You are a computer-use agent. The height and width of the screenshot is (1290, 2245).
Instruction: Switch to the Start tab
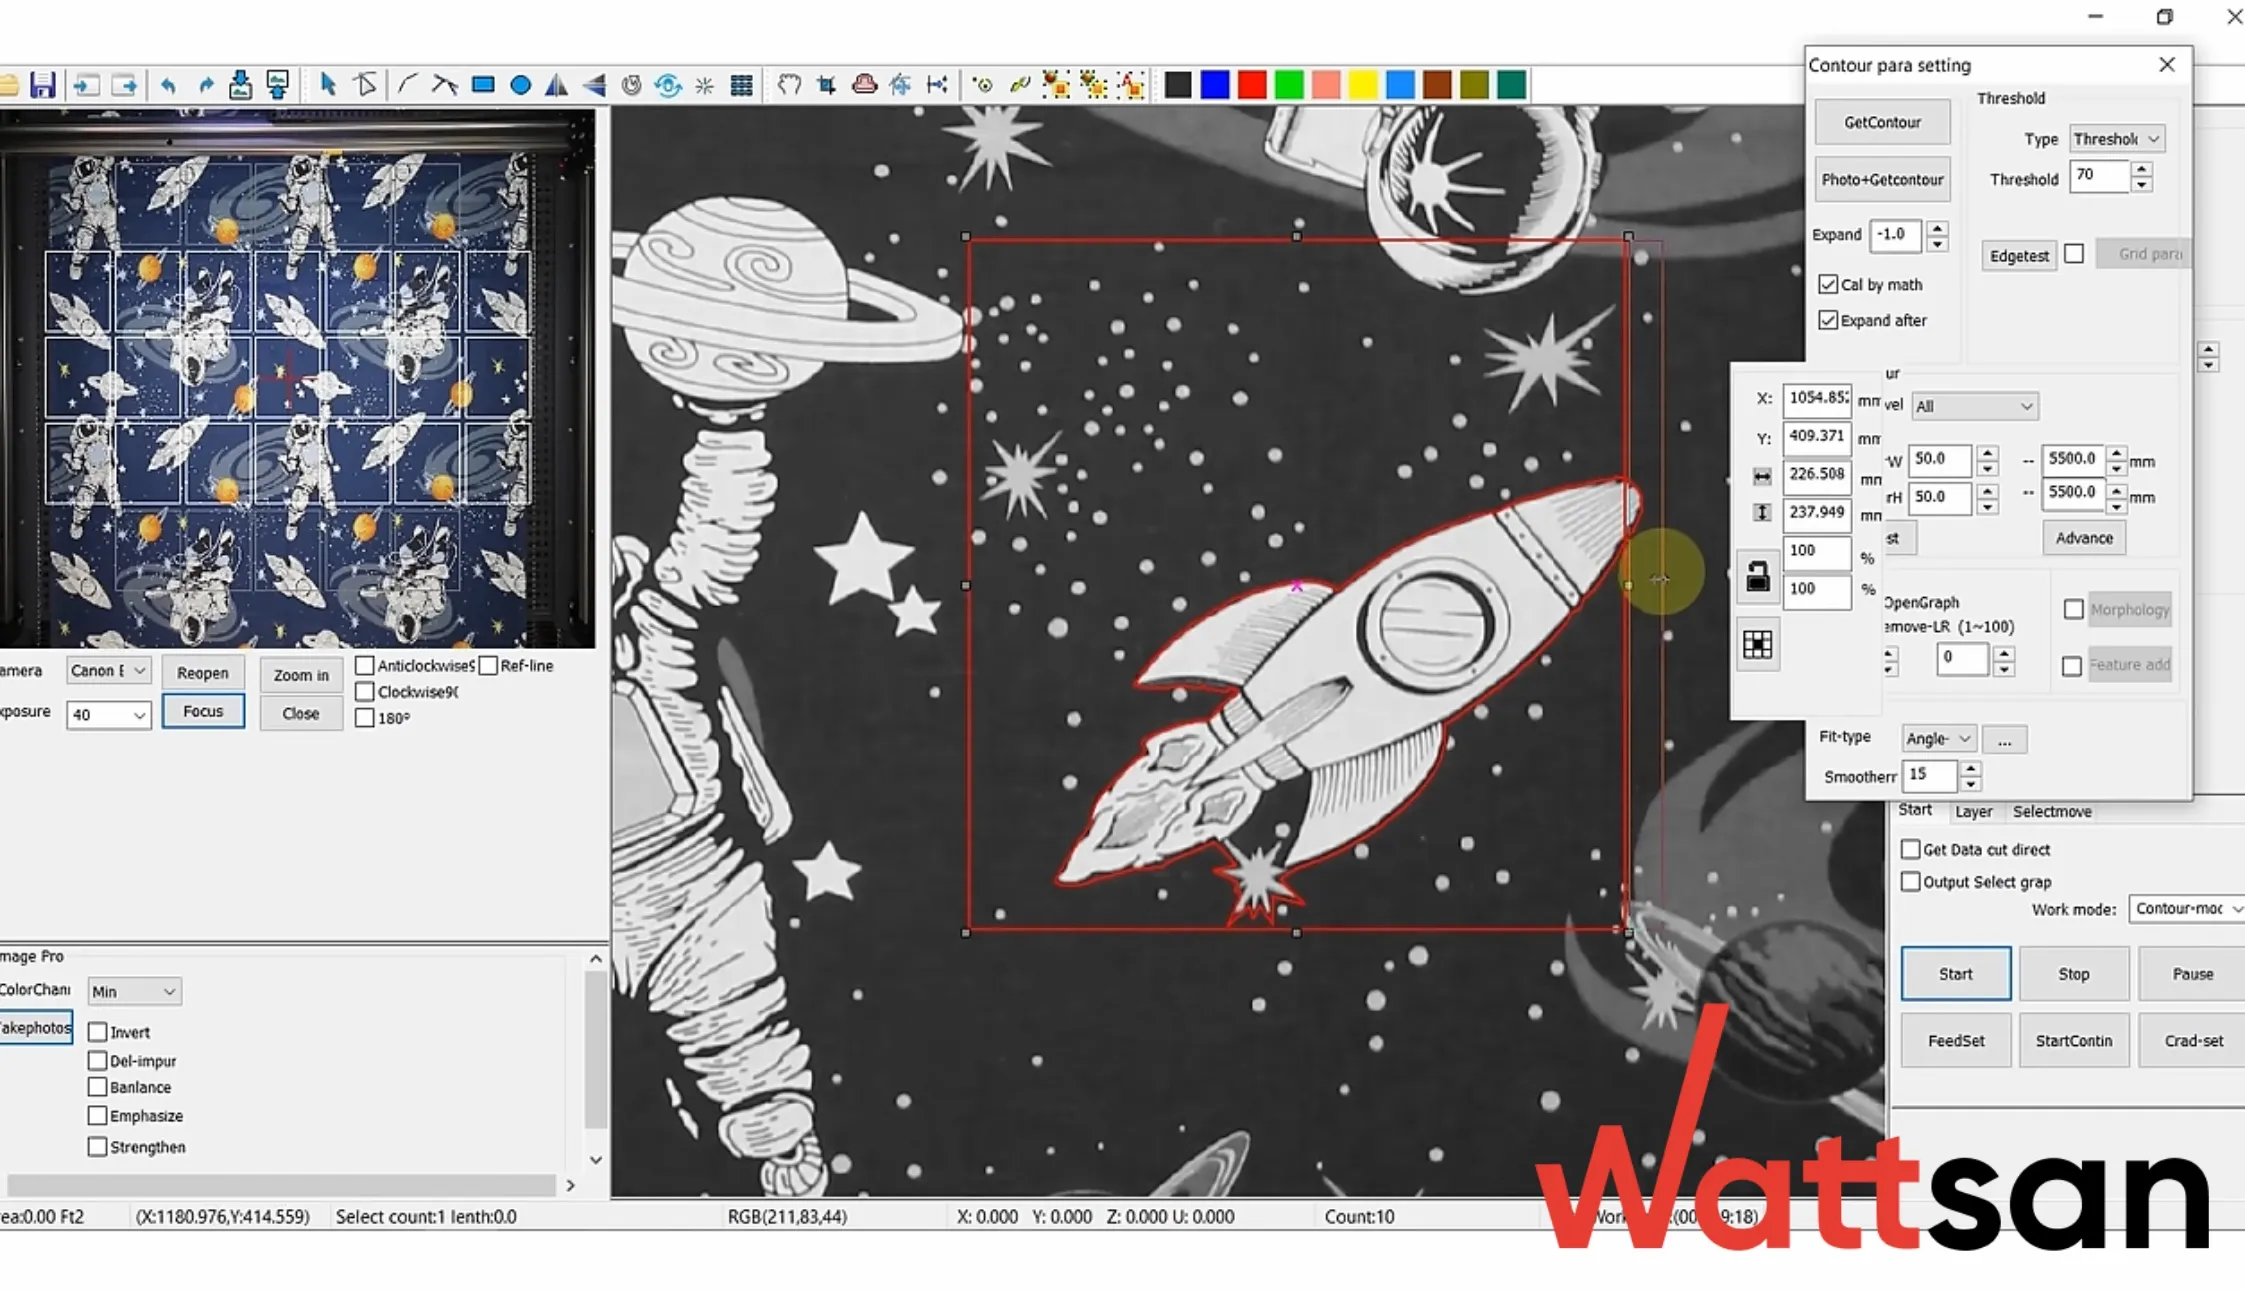point(1915,811)
